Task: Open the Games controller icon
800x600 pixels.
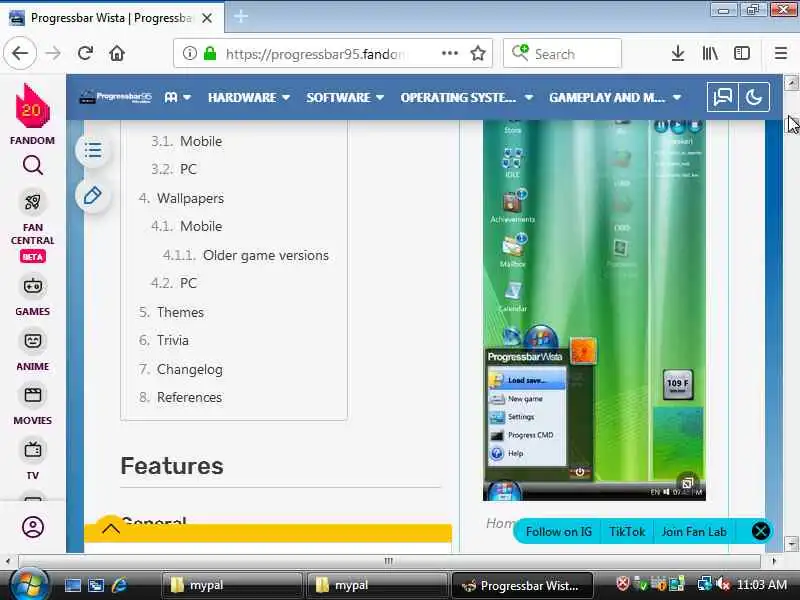Action: (x=33, y=286)
